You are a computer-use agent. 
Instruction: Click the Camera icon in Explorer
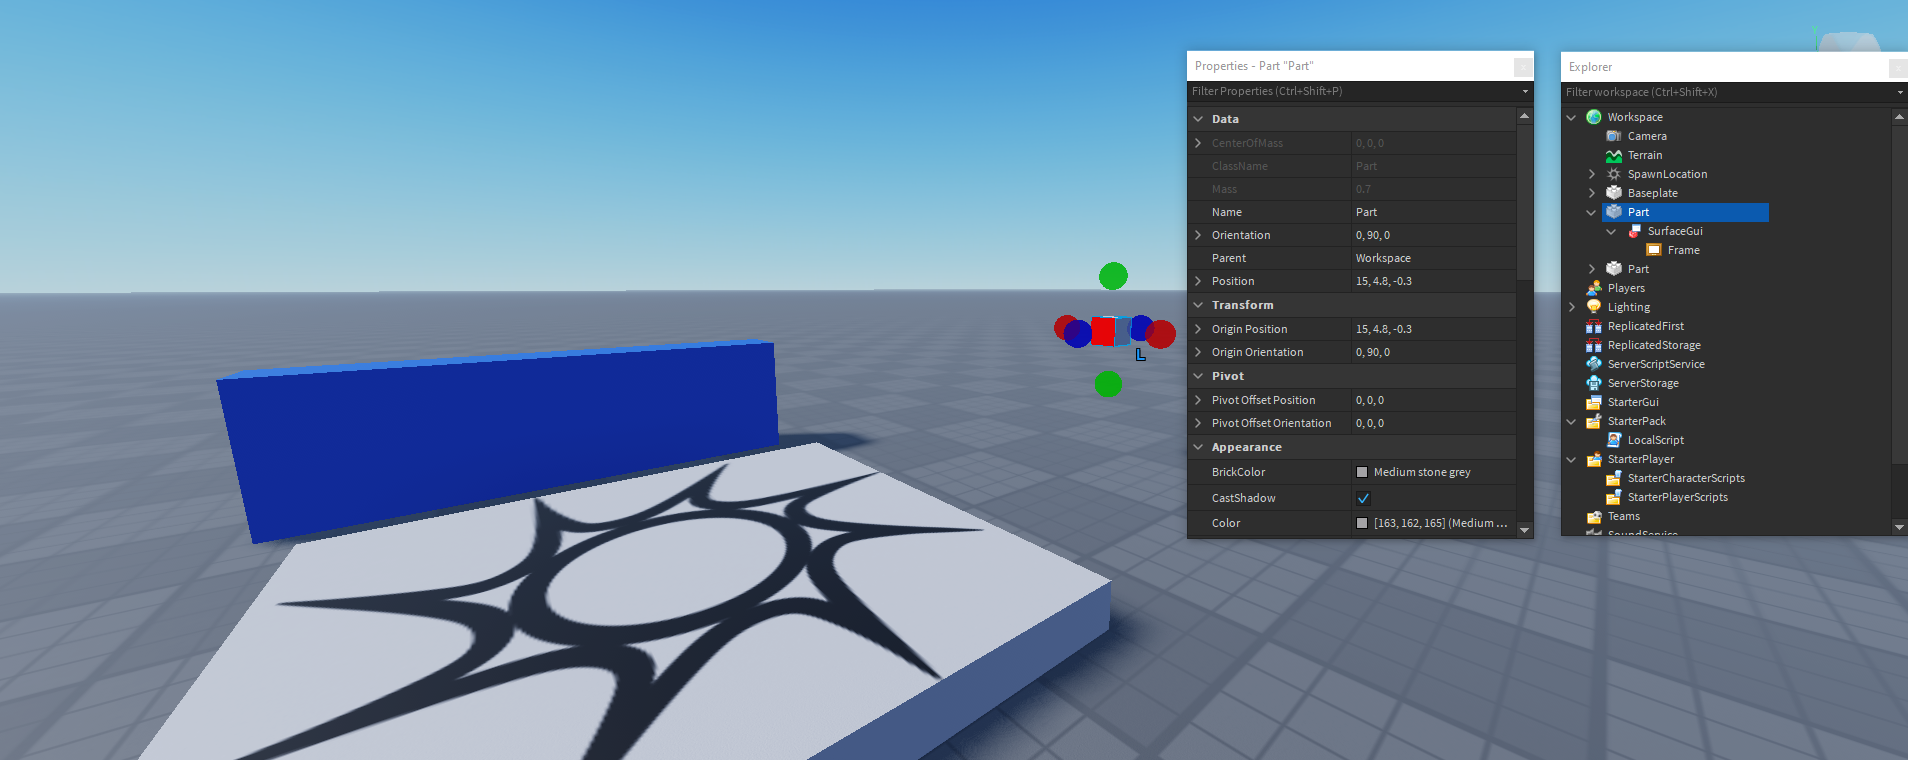[1614, 136]
